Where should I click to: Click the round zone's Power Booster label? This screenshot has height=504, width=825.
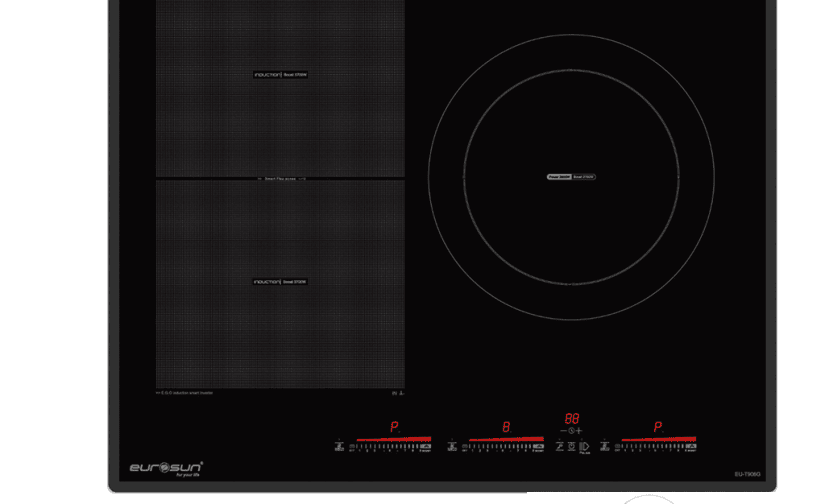[x=571, y=177]
